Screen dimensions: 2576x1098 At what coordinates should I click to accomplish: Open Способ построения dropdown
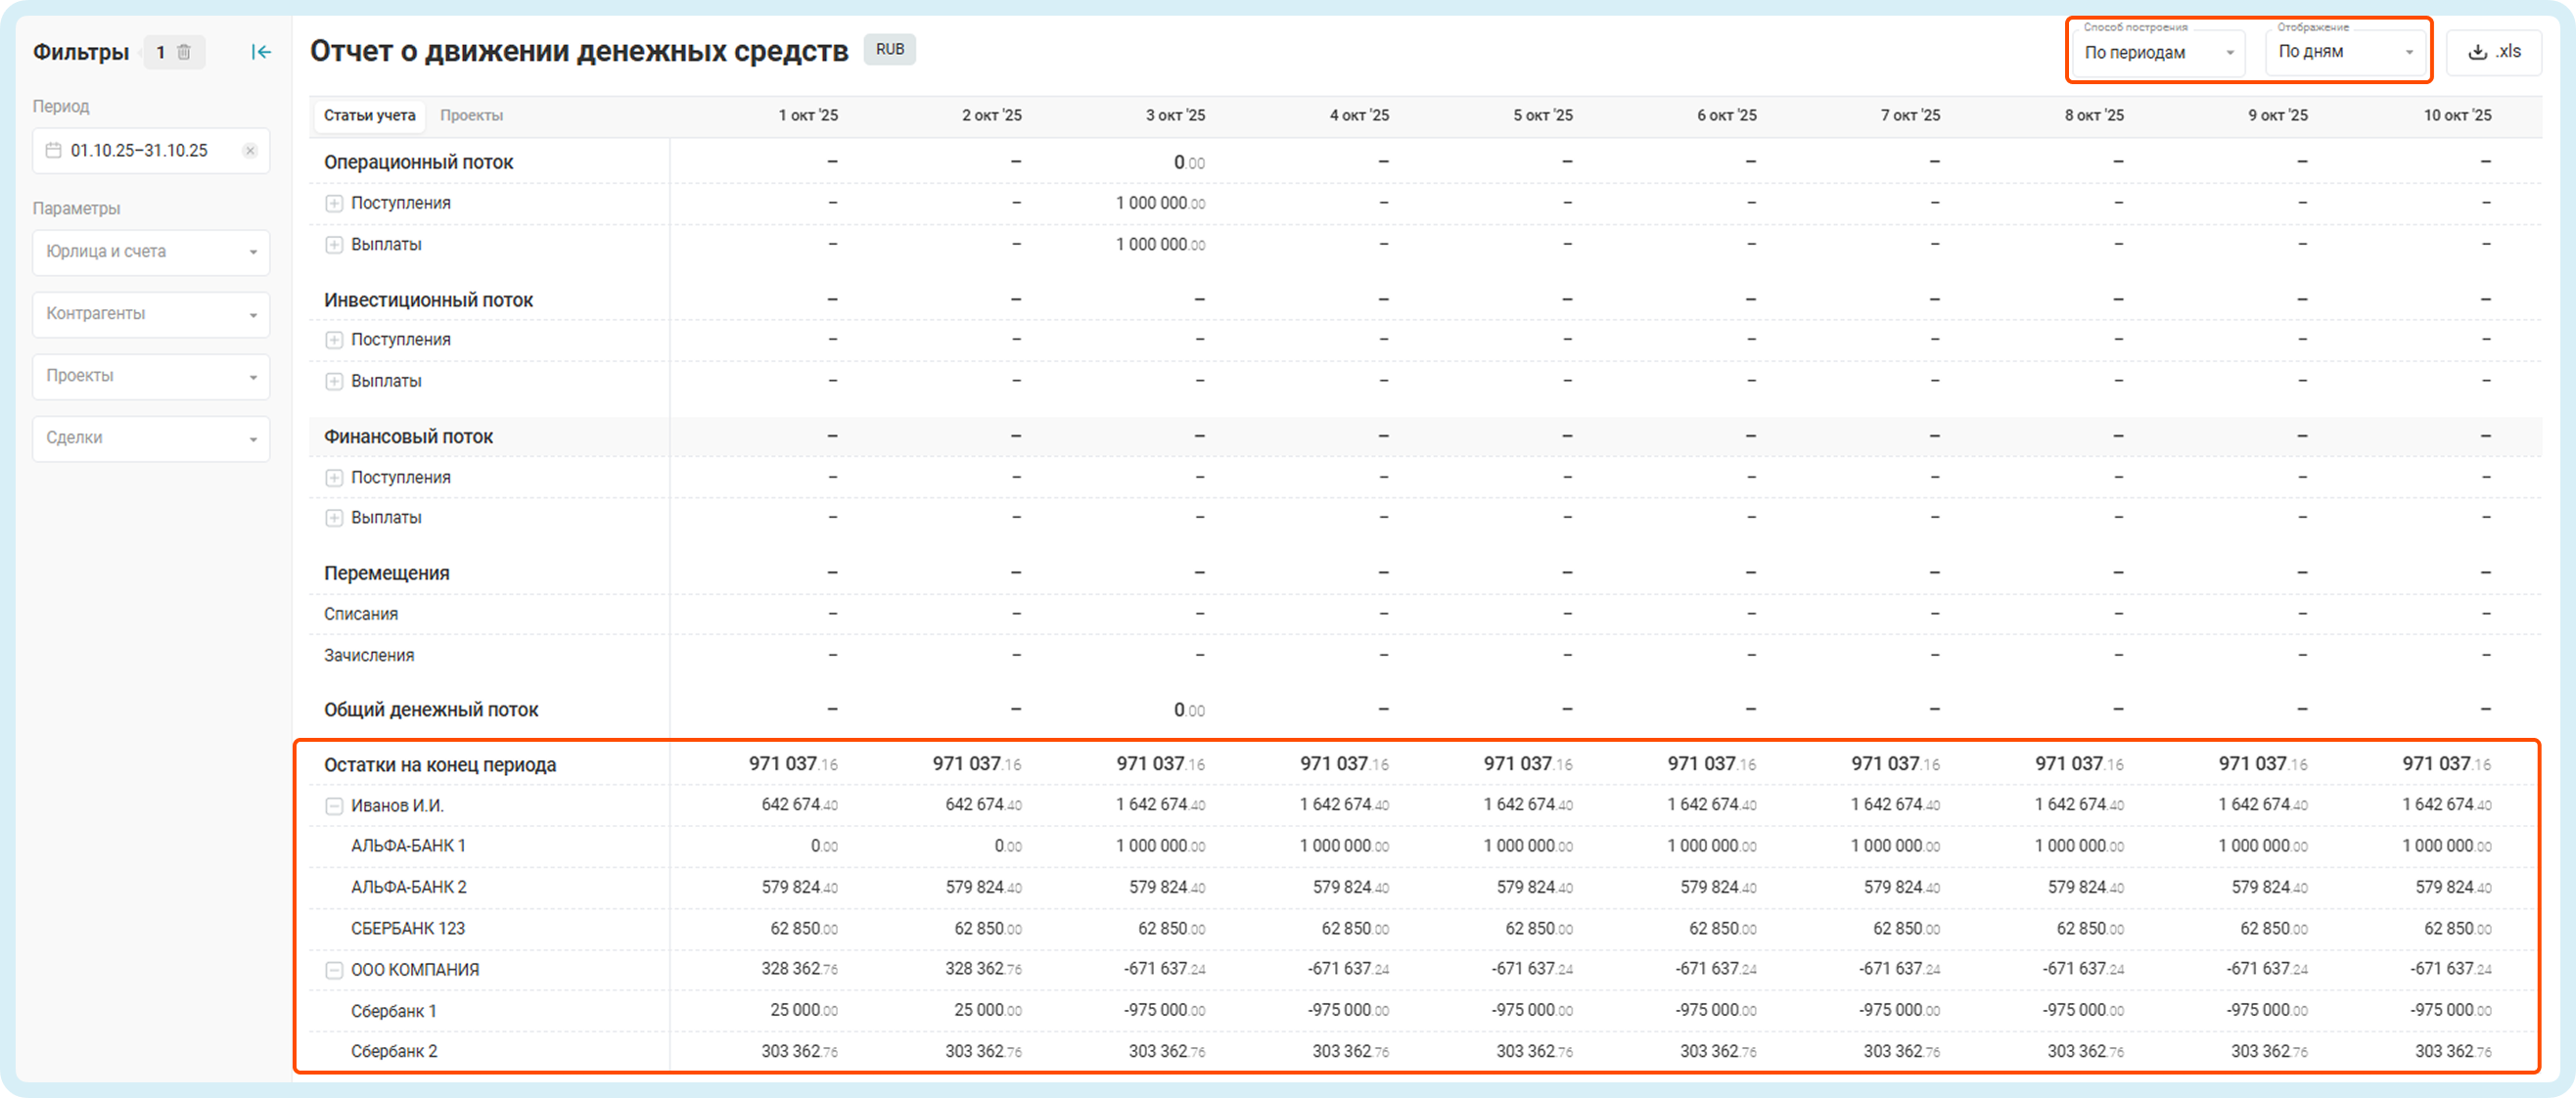coord(2158,53)
